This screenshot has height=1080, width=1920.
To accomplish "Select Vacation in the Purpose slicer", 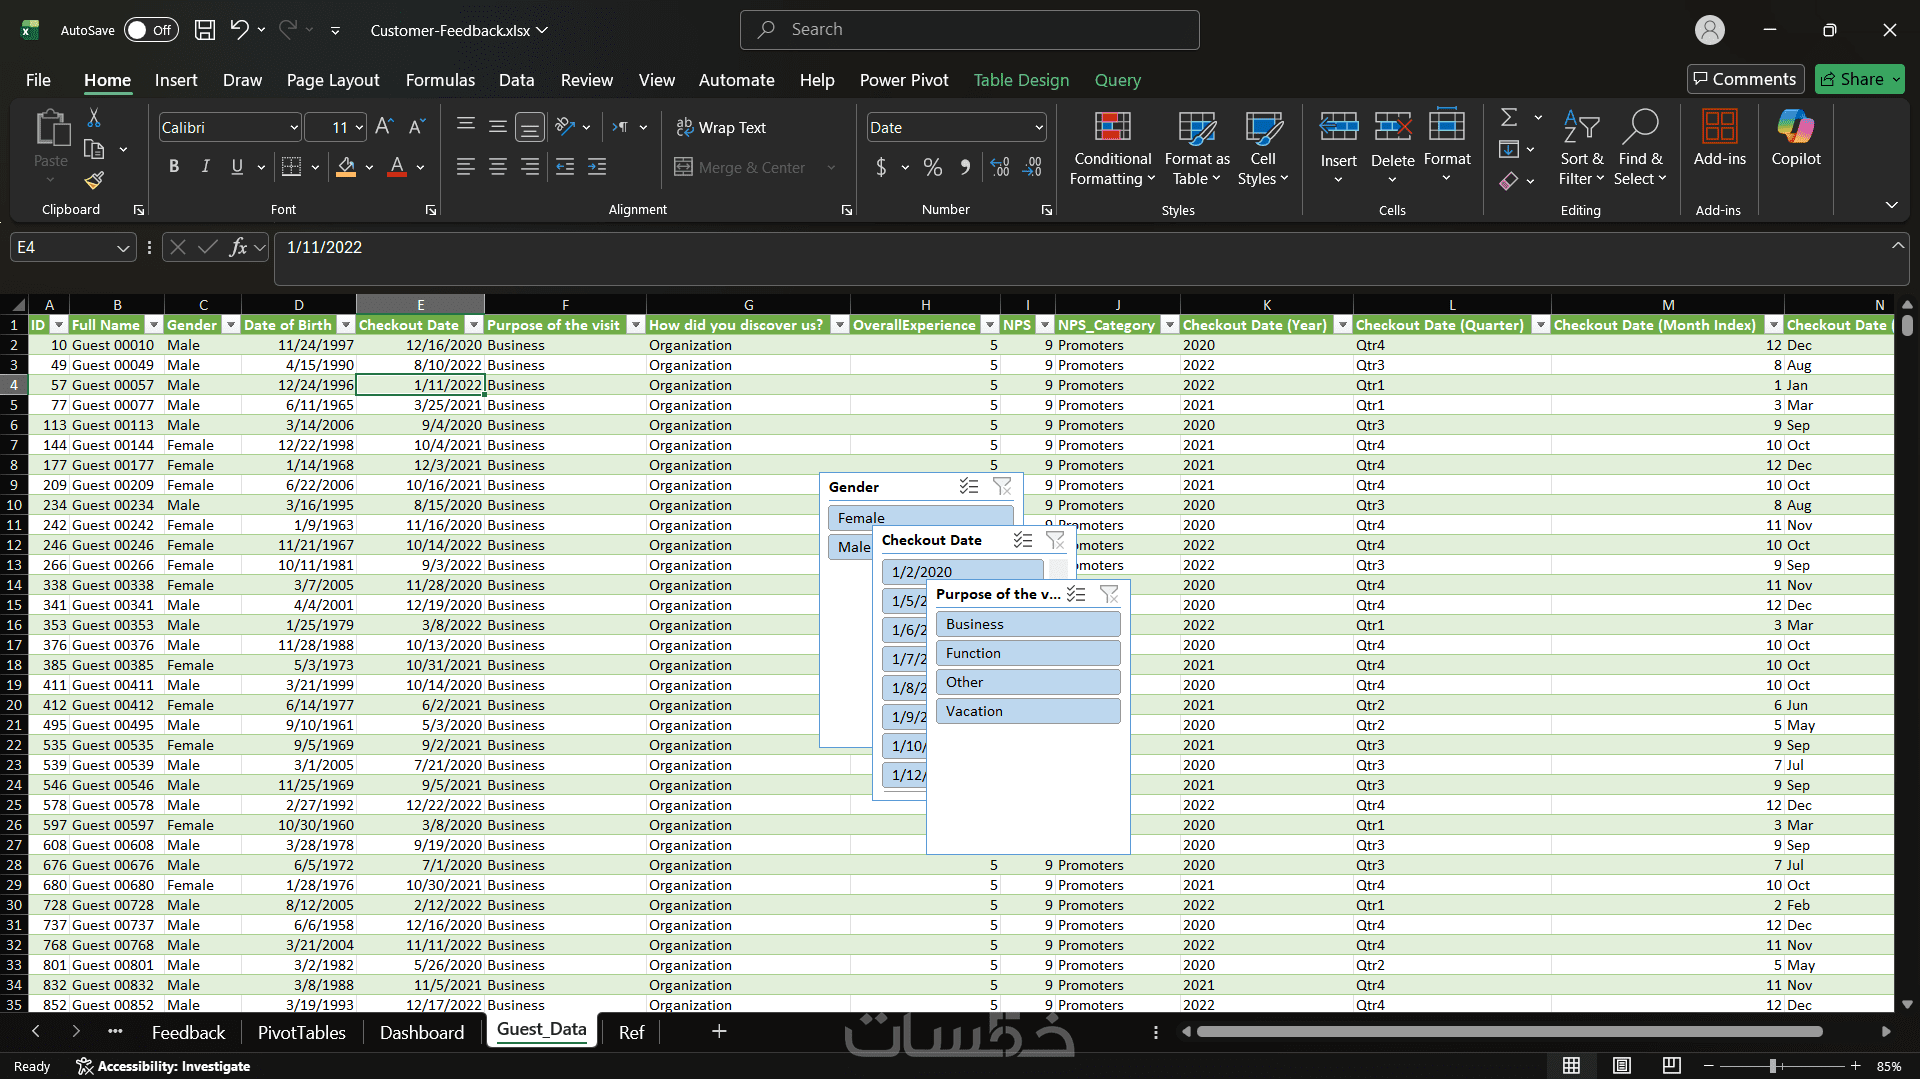I will point(1027,711).
